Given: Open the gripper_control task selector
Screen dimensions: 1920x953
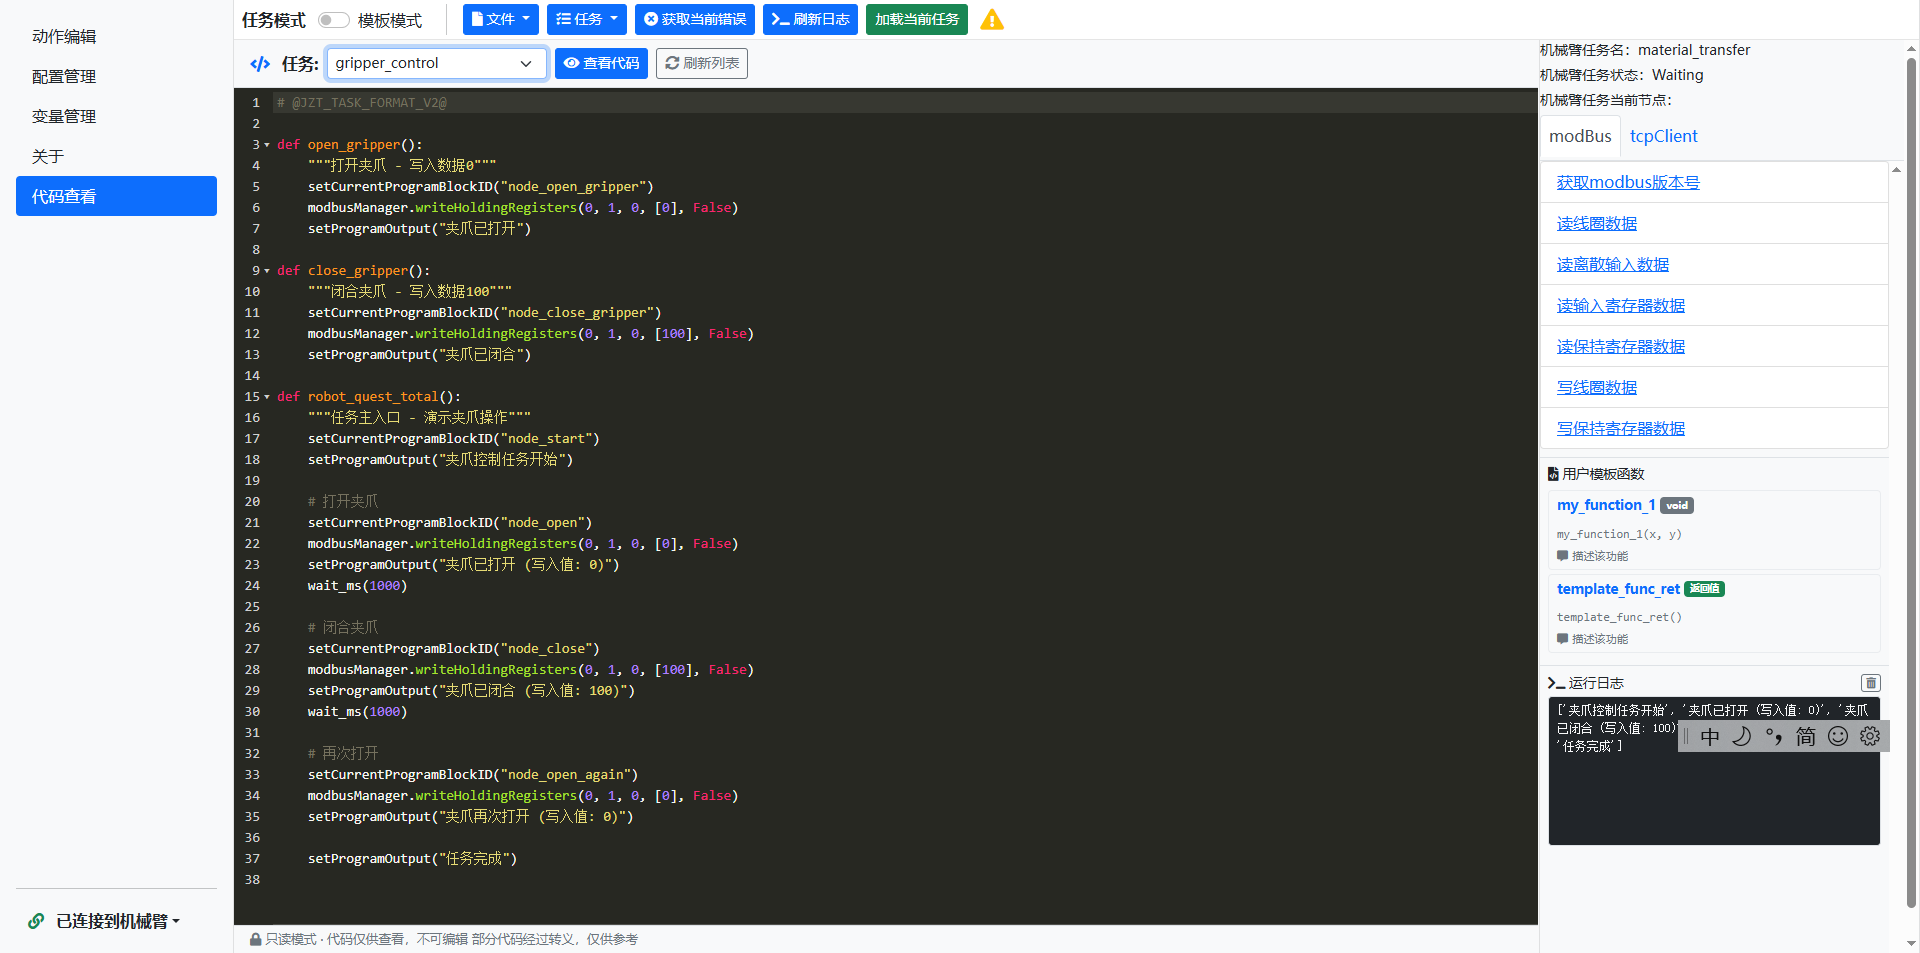Looking at the screenshot, I should pos(436,63).
